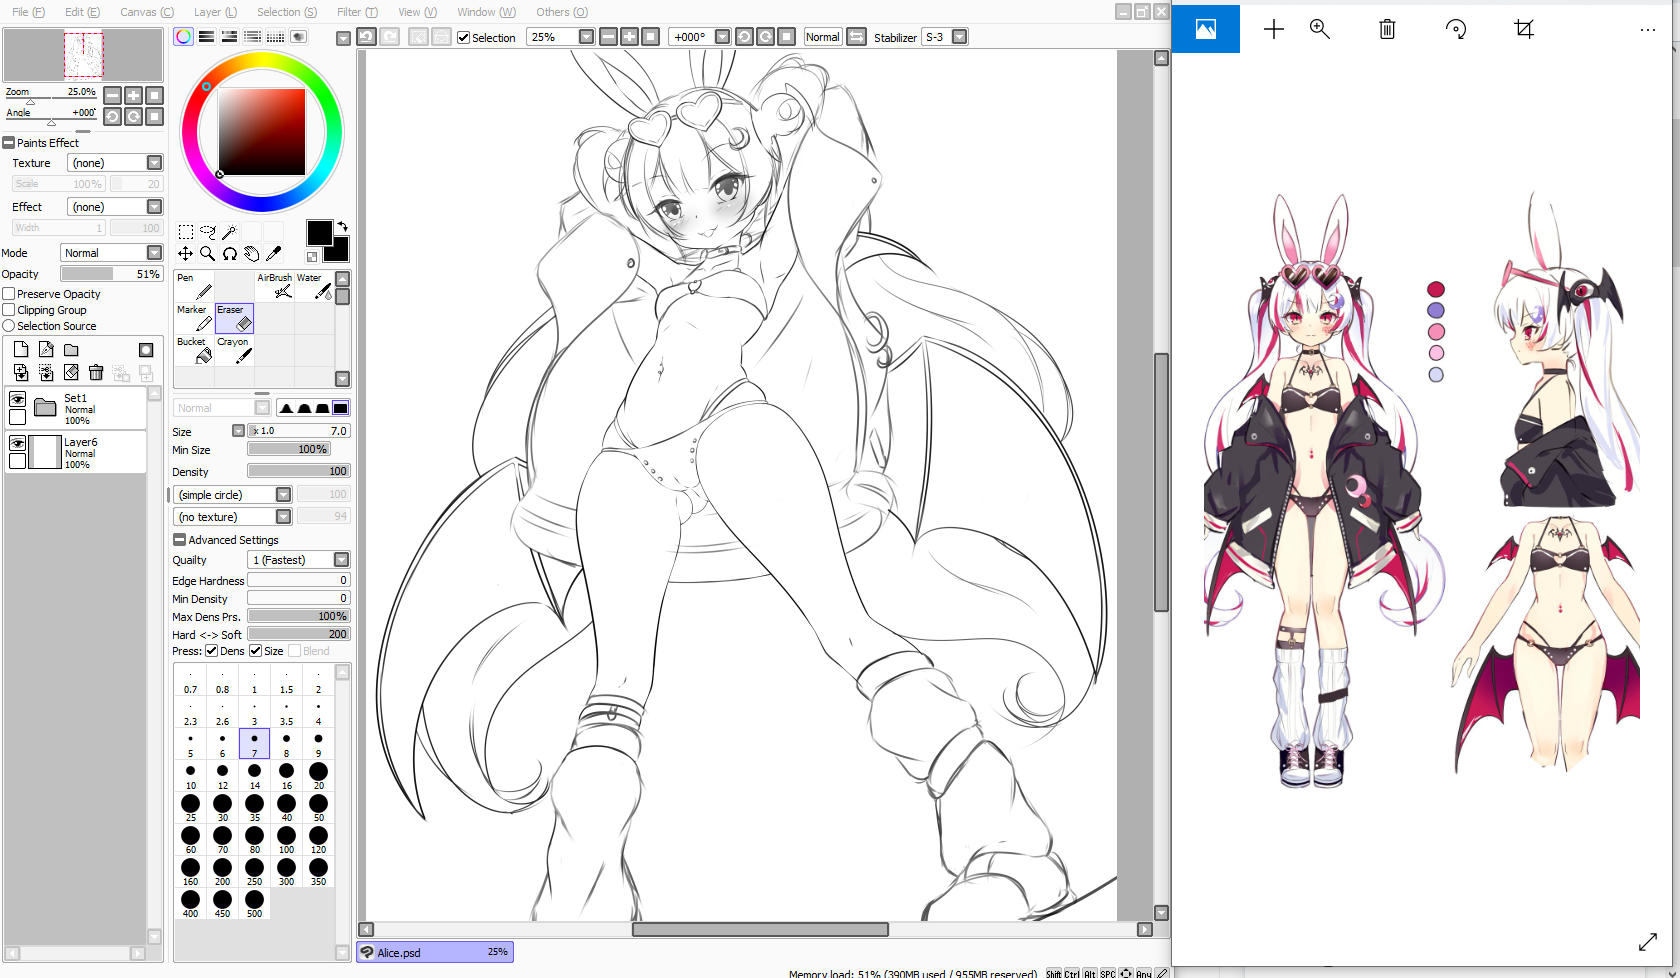Click the delete trash icon in photo viewer
The width and height of the screenshot is (1680, 978).
coord(1386,29)
